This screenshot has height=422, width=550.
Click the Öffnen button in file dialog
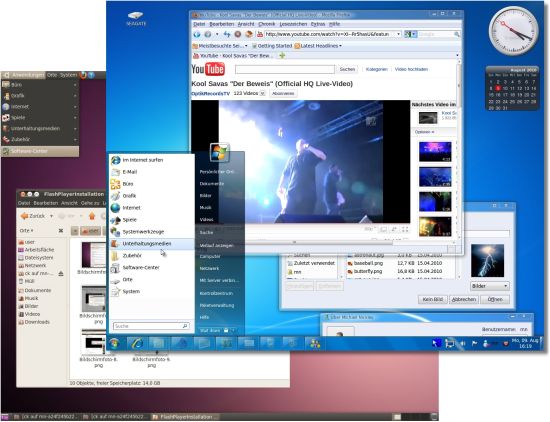[495, 299]
